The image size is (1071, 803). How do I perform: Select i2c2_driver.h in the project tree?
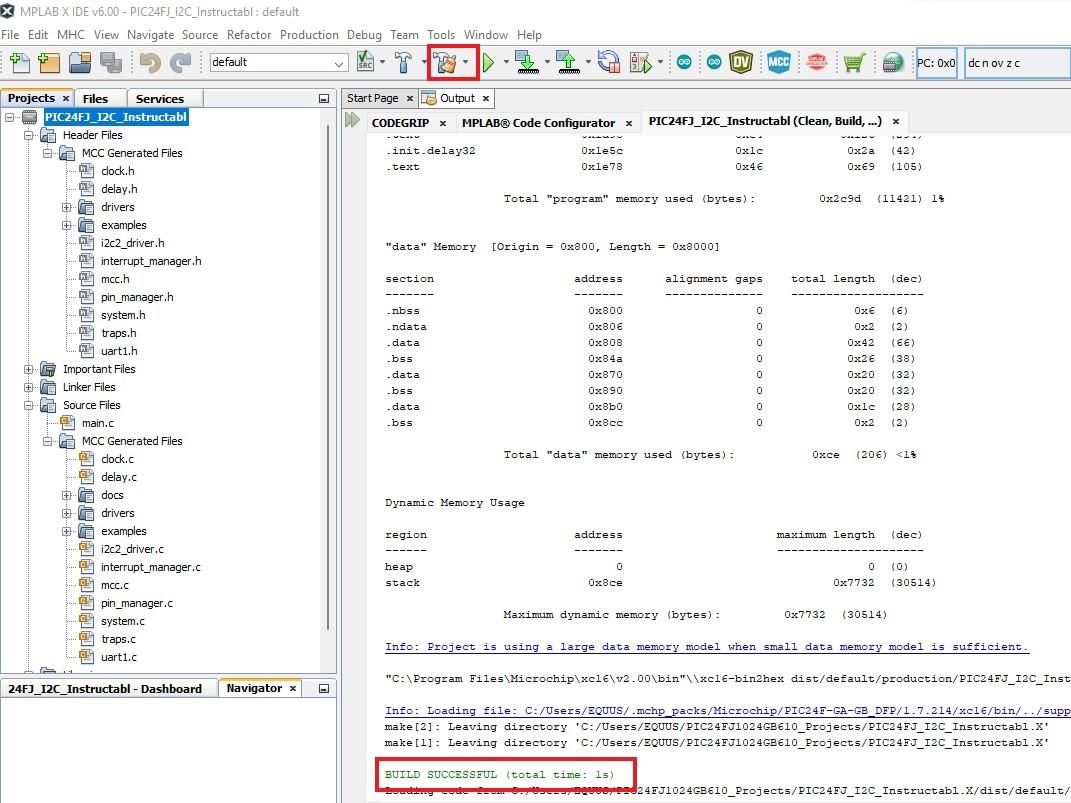(133, 243)
